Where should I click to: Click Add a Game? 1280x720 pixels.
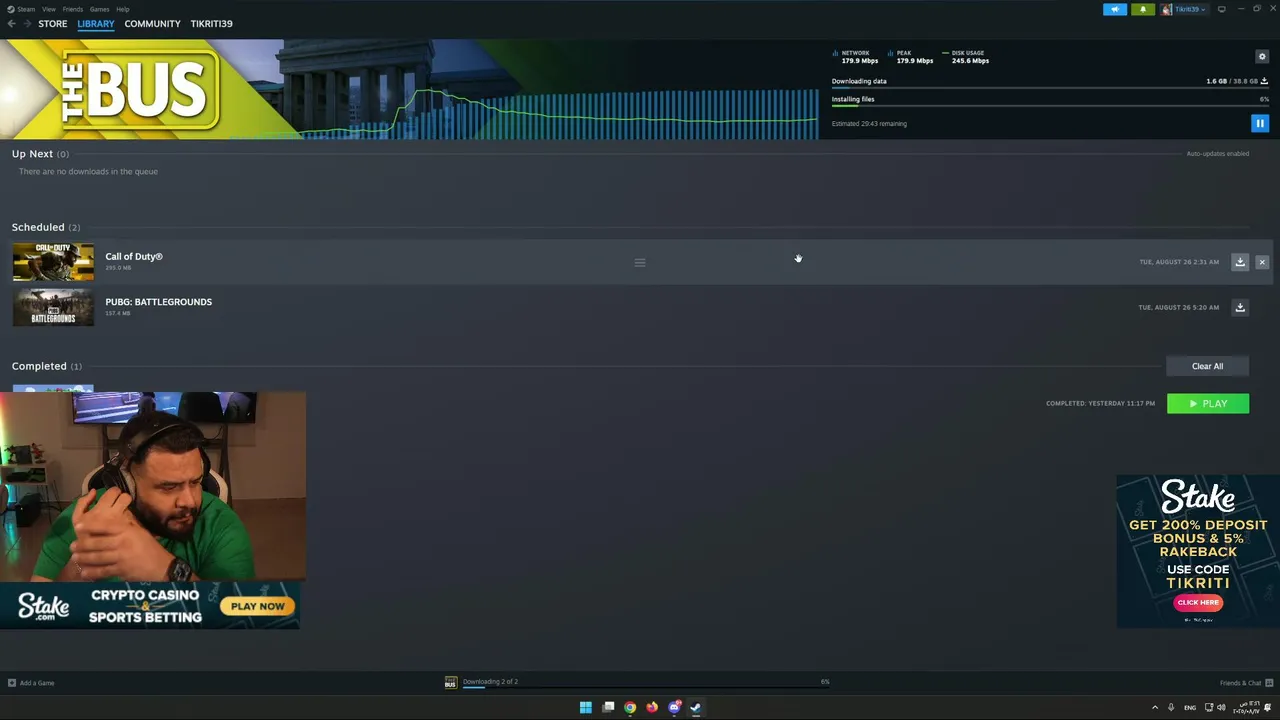pyautogui.click(x=31, y=683)
